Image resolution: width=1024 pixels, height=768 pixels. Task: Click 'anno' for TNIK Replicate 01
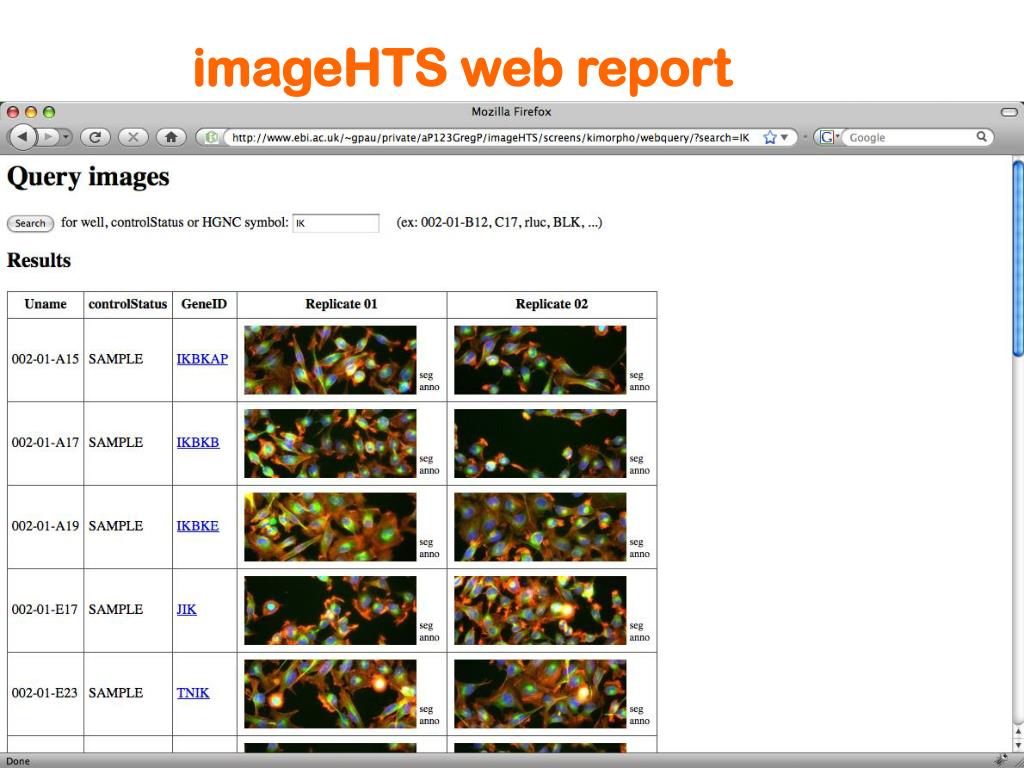(429, 722)
